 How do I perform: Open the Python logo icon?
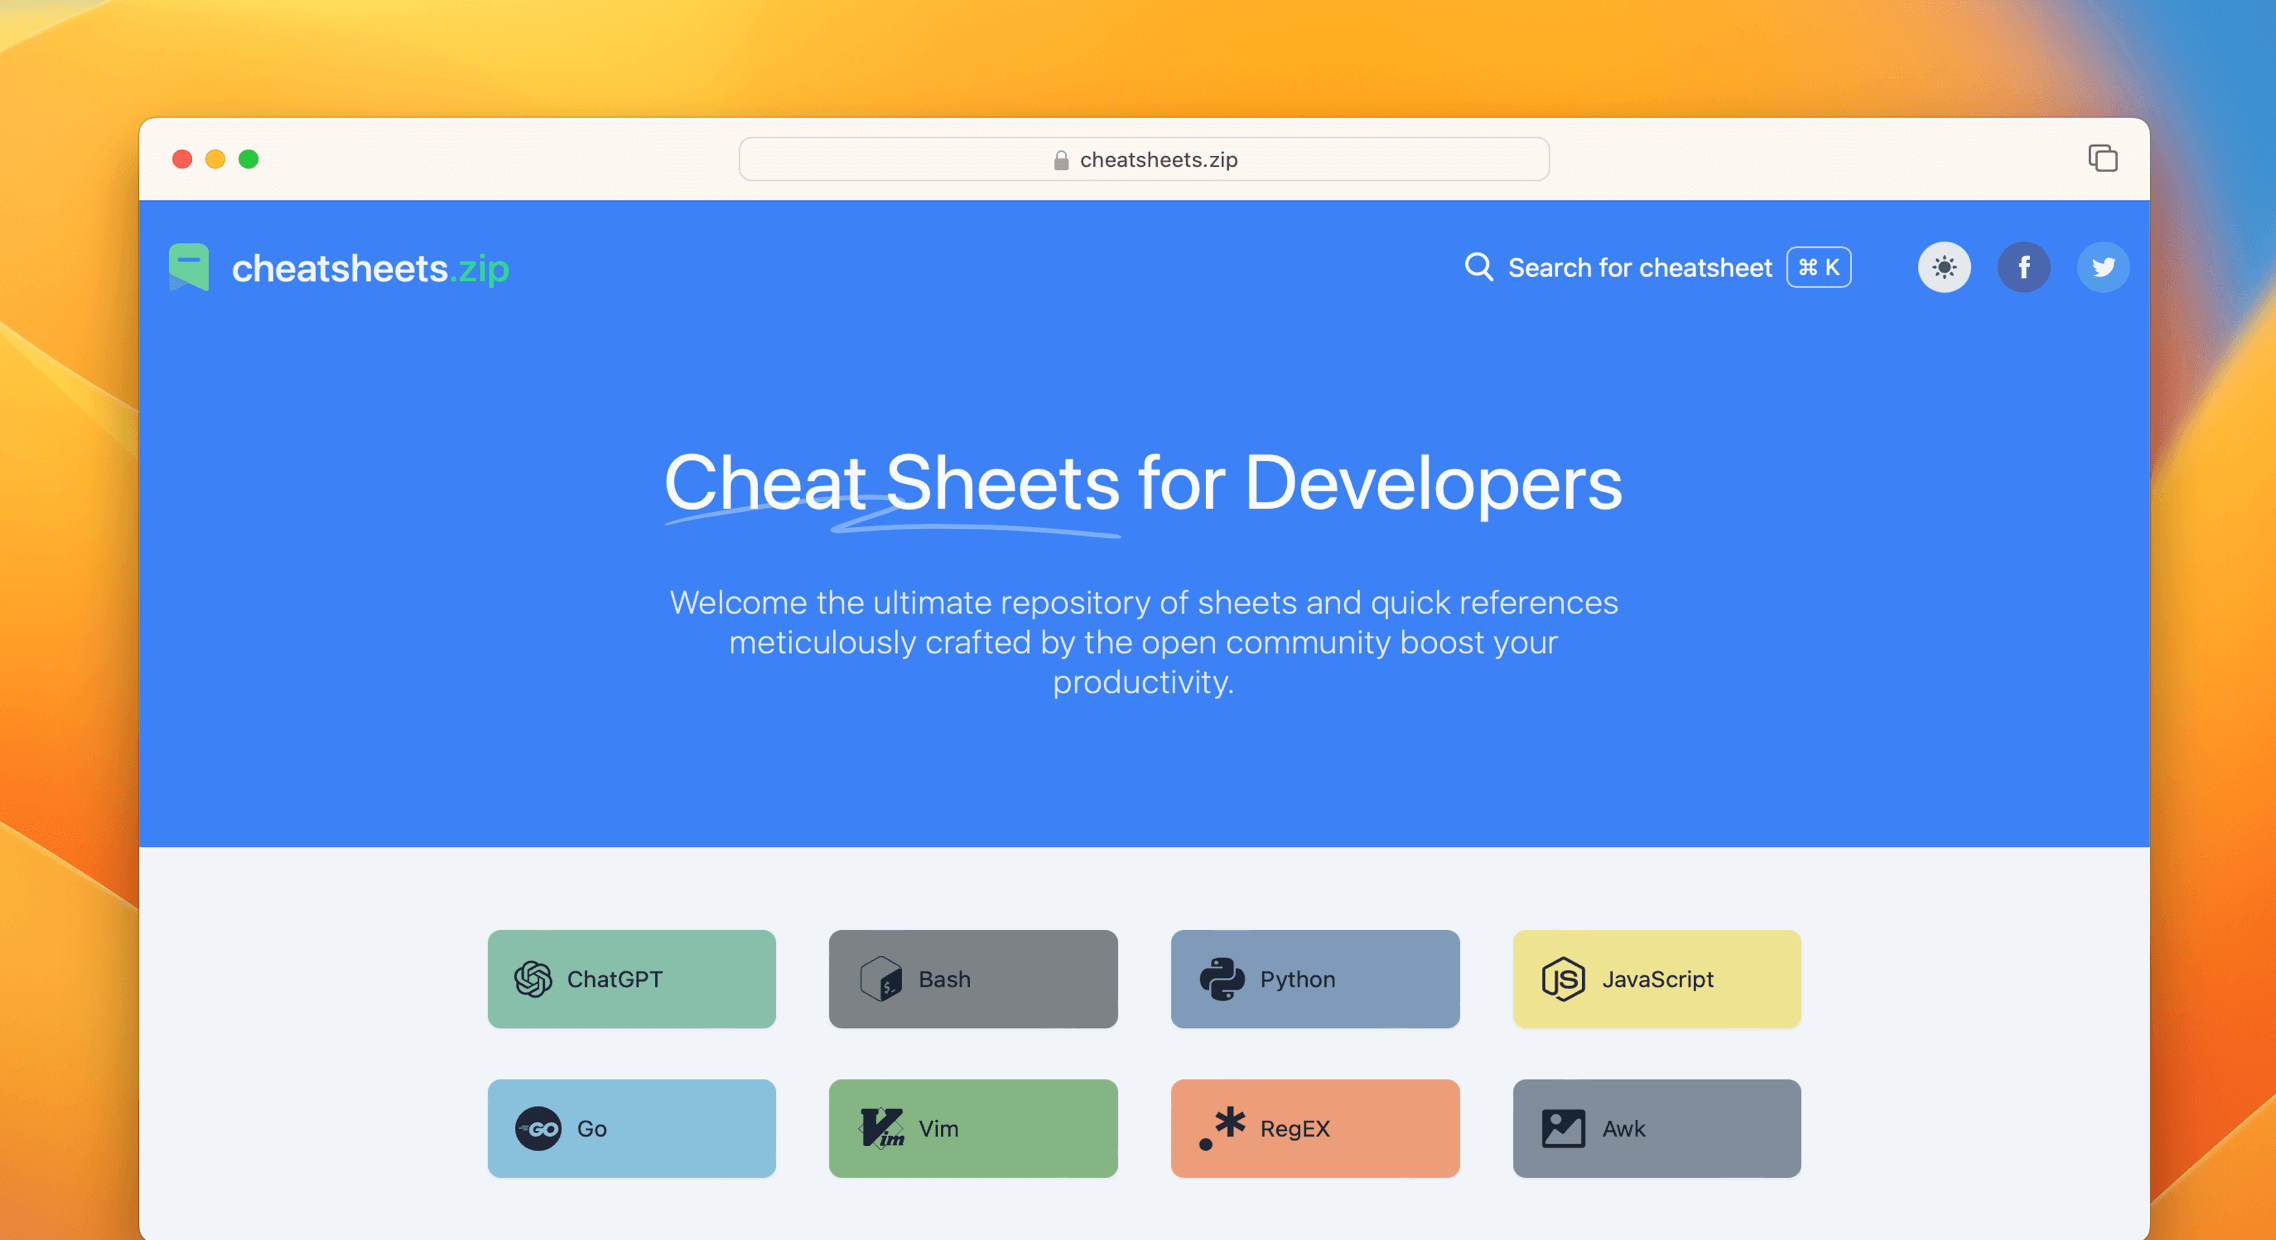click(1221, 979)
